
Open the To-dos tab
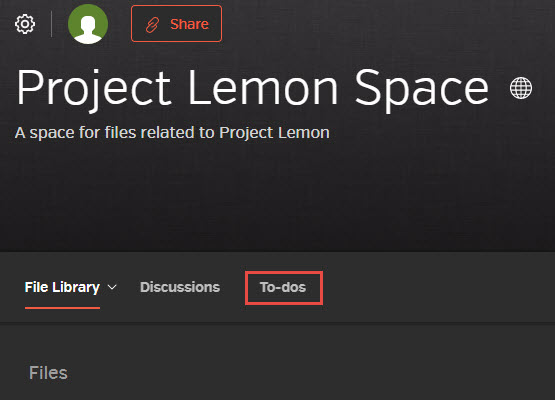click(x=283, y=287)
